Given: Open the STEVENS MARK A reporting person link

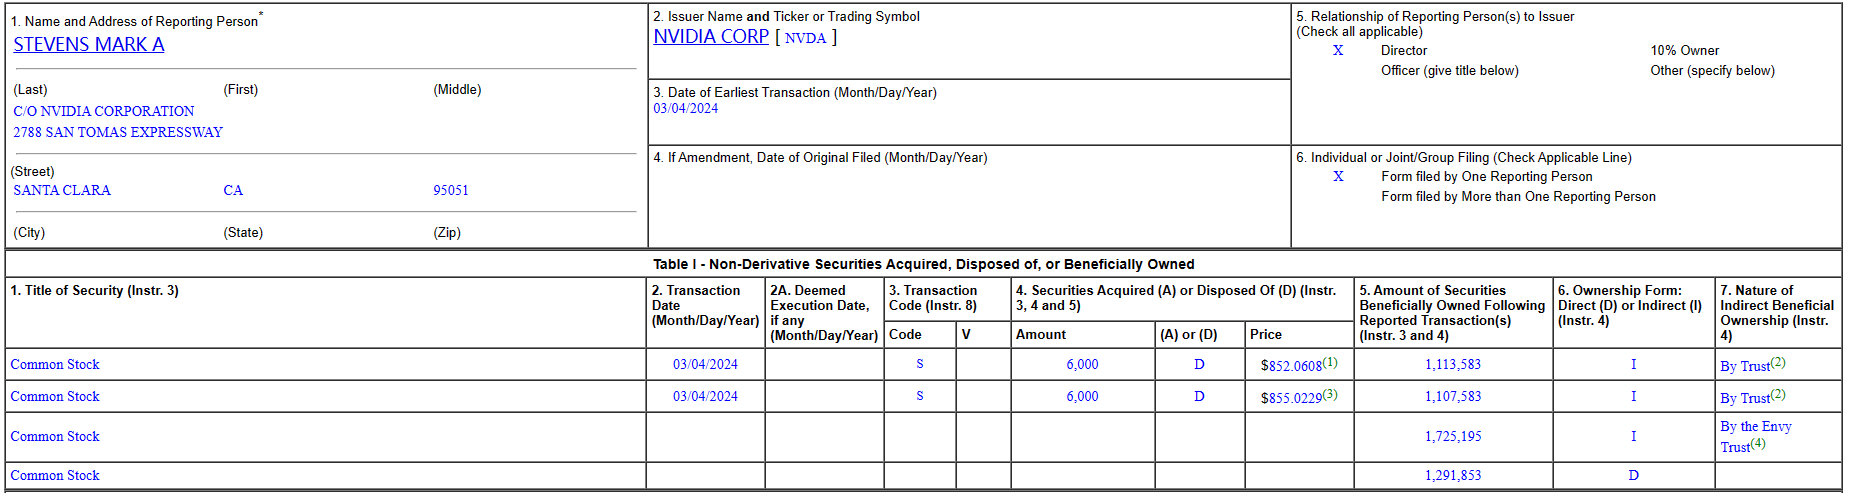Looking at the screenshot, I should pos(88,45).
